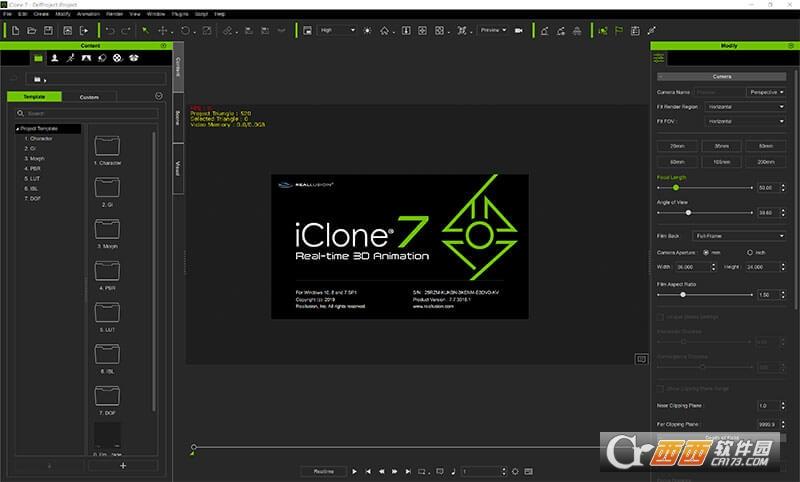Open the Media film-reel icon in Content panel
This screenshot has width=800, height=482.
(118, 58)
